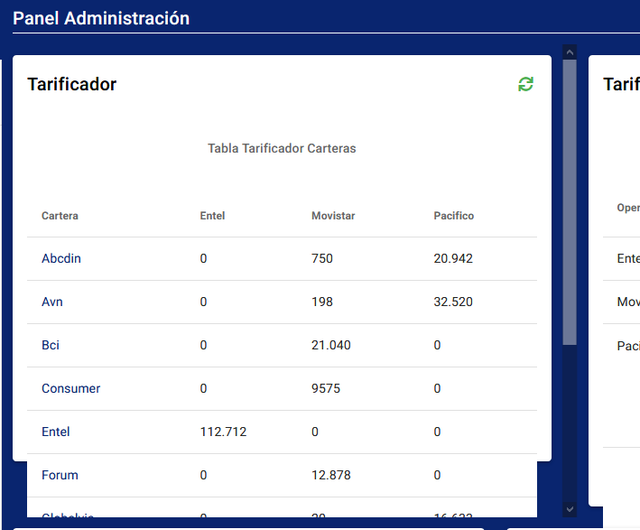Viewport: 640px width, 530px height.
Task: Click the Cartera column header
Action: point(60,216)
